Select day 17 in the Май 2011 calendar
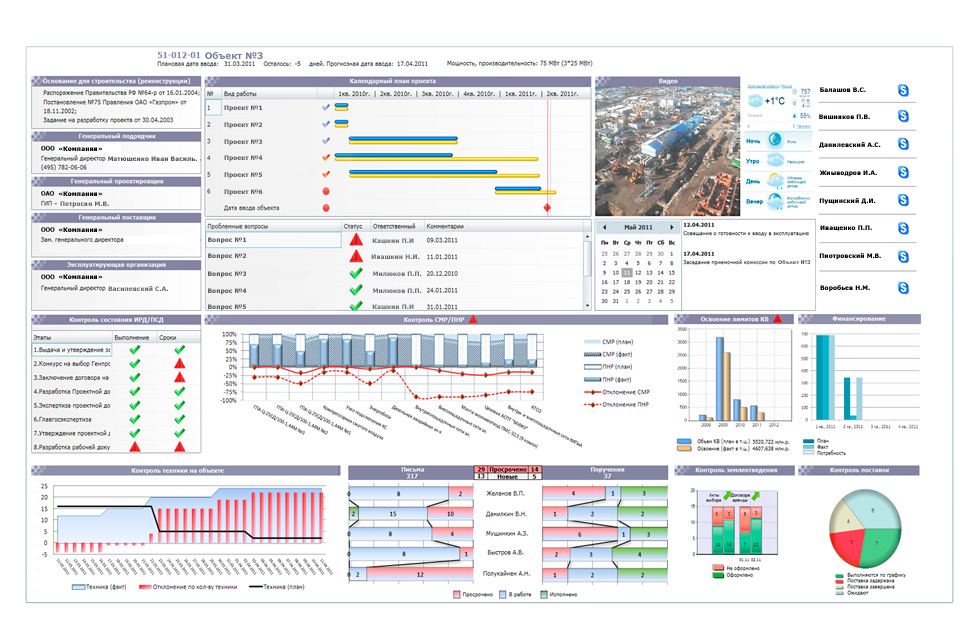Image resolution: width=973 pixels, height=626 pixels. click(x=616, y=282)
